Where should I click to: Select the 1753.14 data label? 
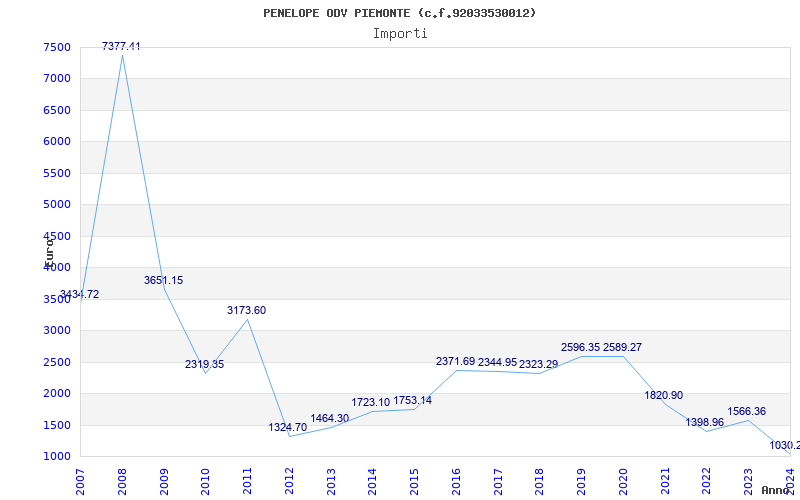412,400
